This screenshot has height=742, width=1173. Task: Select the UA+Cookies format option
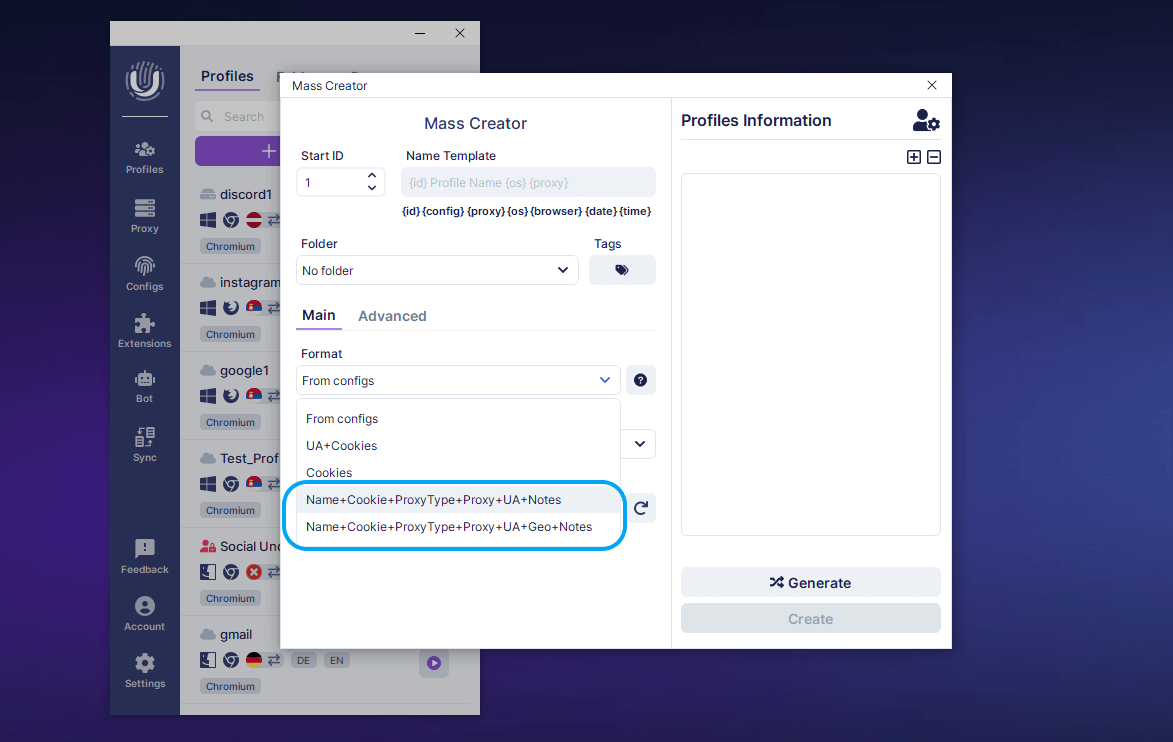tap(342, 446)
